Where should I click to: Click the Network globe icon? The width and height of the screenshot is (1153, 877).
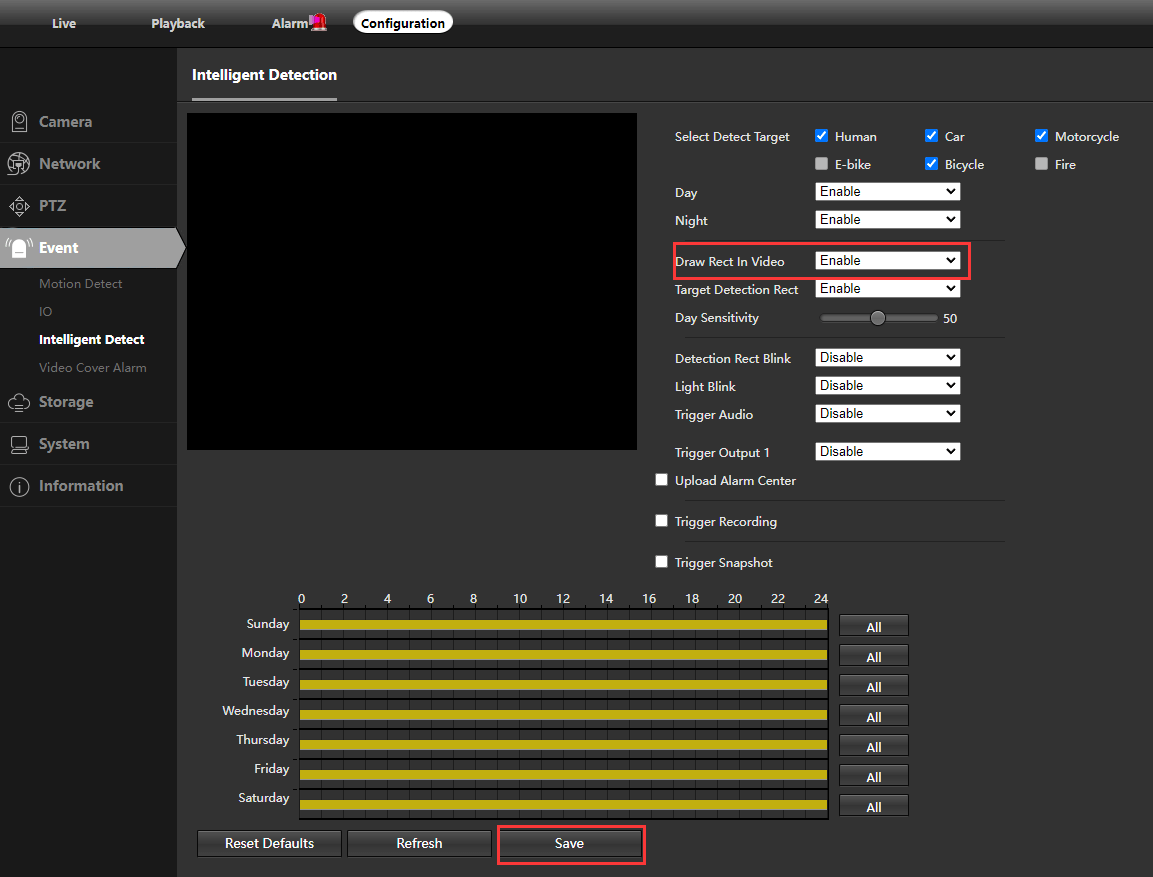19,164
